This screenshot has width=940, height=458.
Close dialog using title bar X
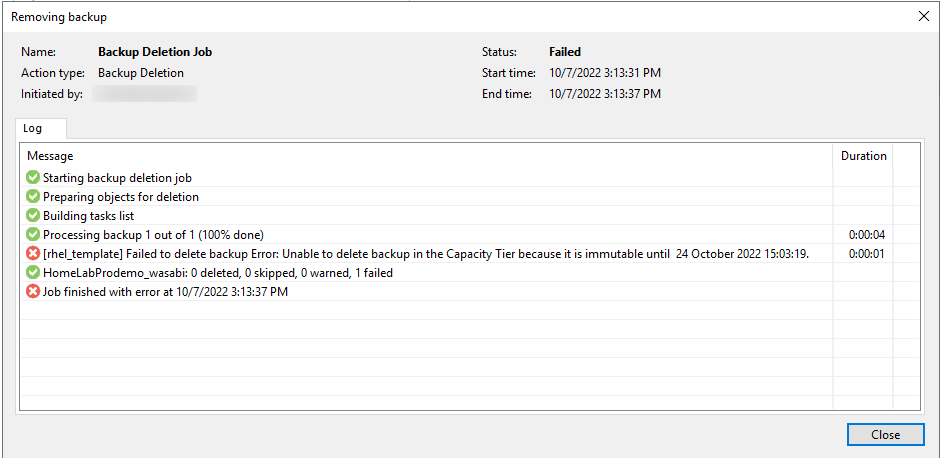923,16
